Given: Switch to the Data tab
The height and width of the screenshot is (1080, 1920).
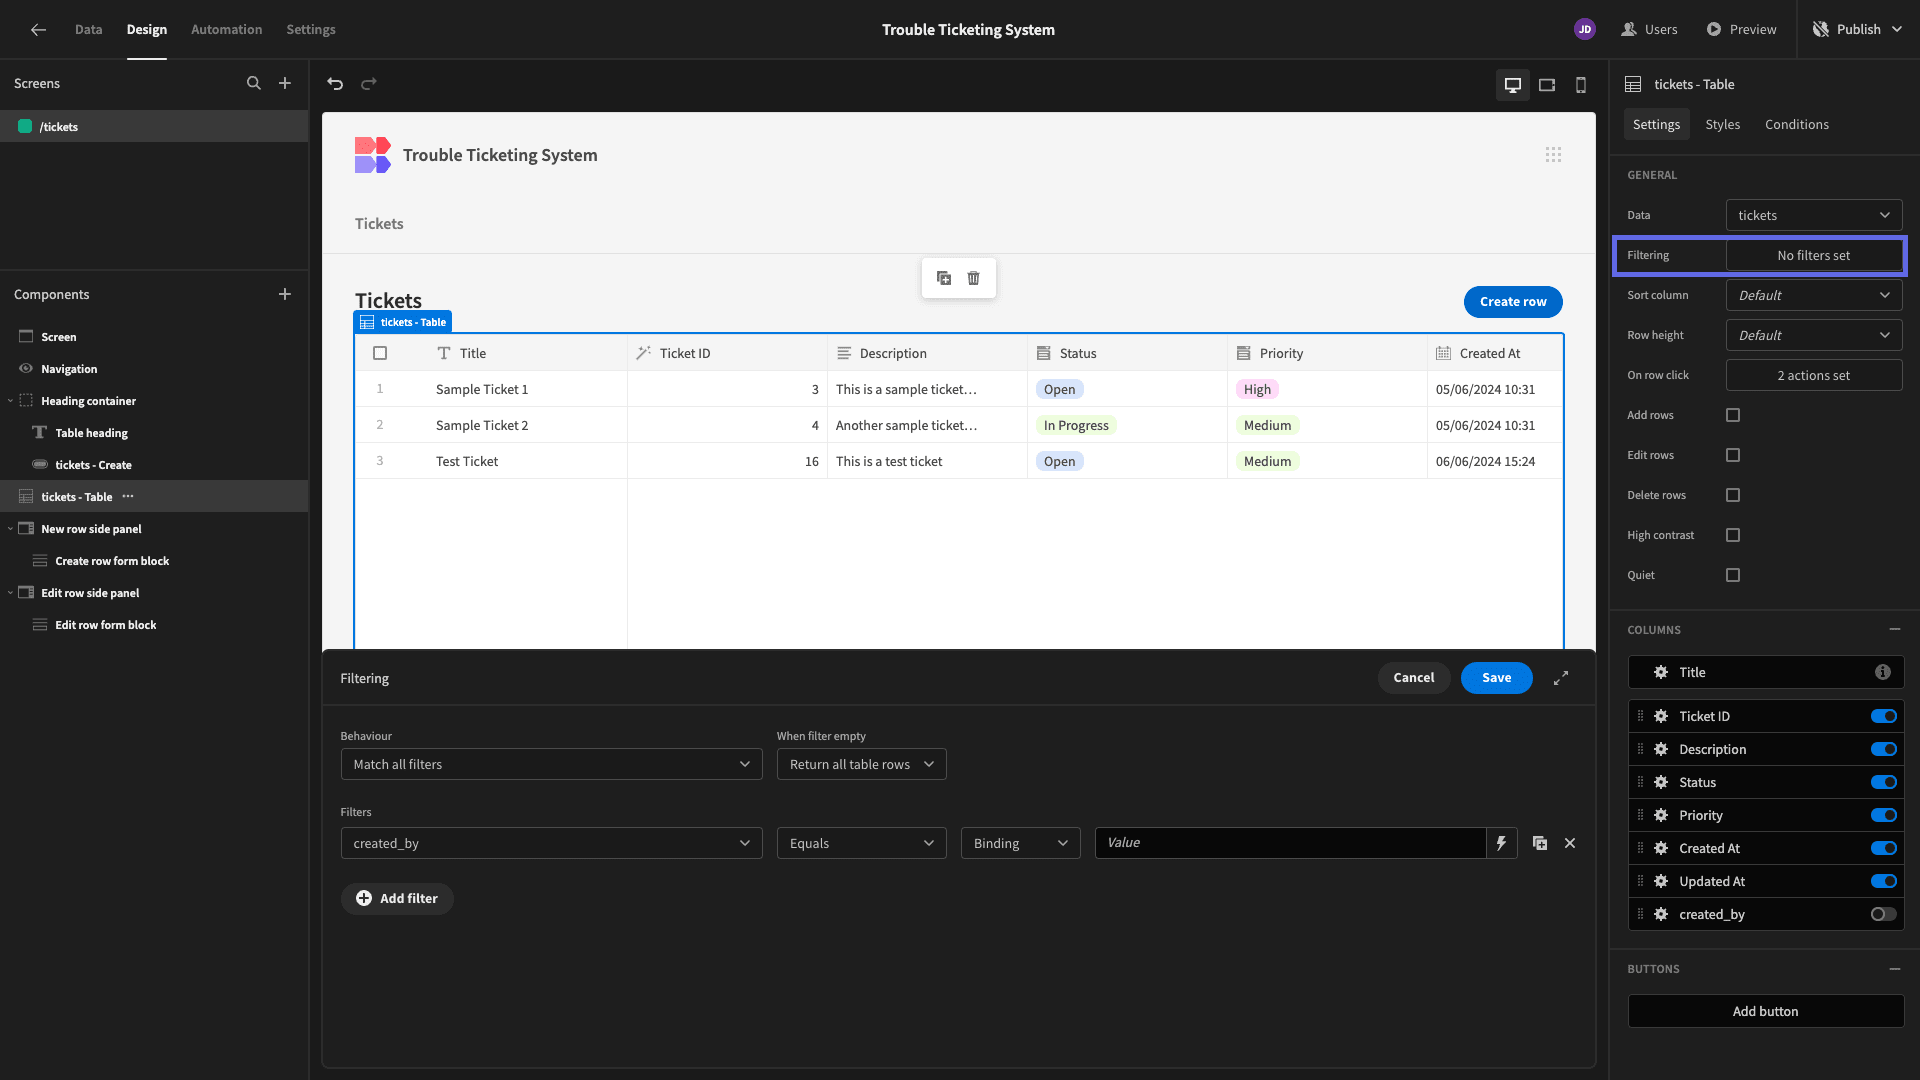Looking at the screenshot, I should (88, 30).
